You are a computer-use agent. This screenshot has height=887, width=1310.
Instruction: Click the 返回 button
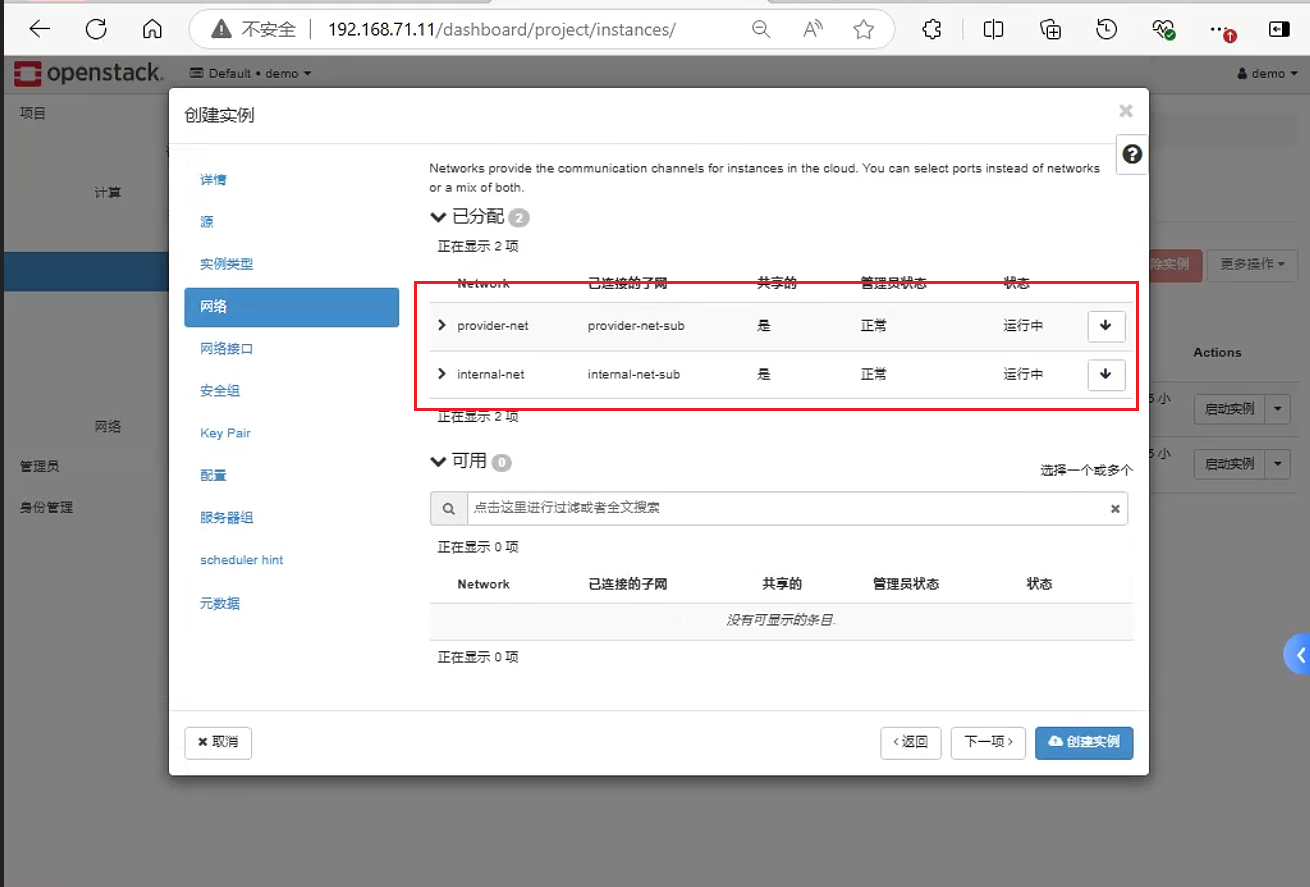click(x=911, y=743)
